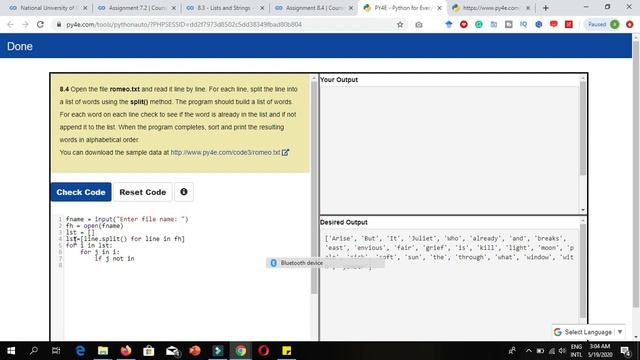Switch to the https://www.py4e.com tab
Screen dimensions: 640x360
coord(490,8)
